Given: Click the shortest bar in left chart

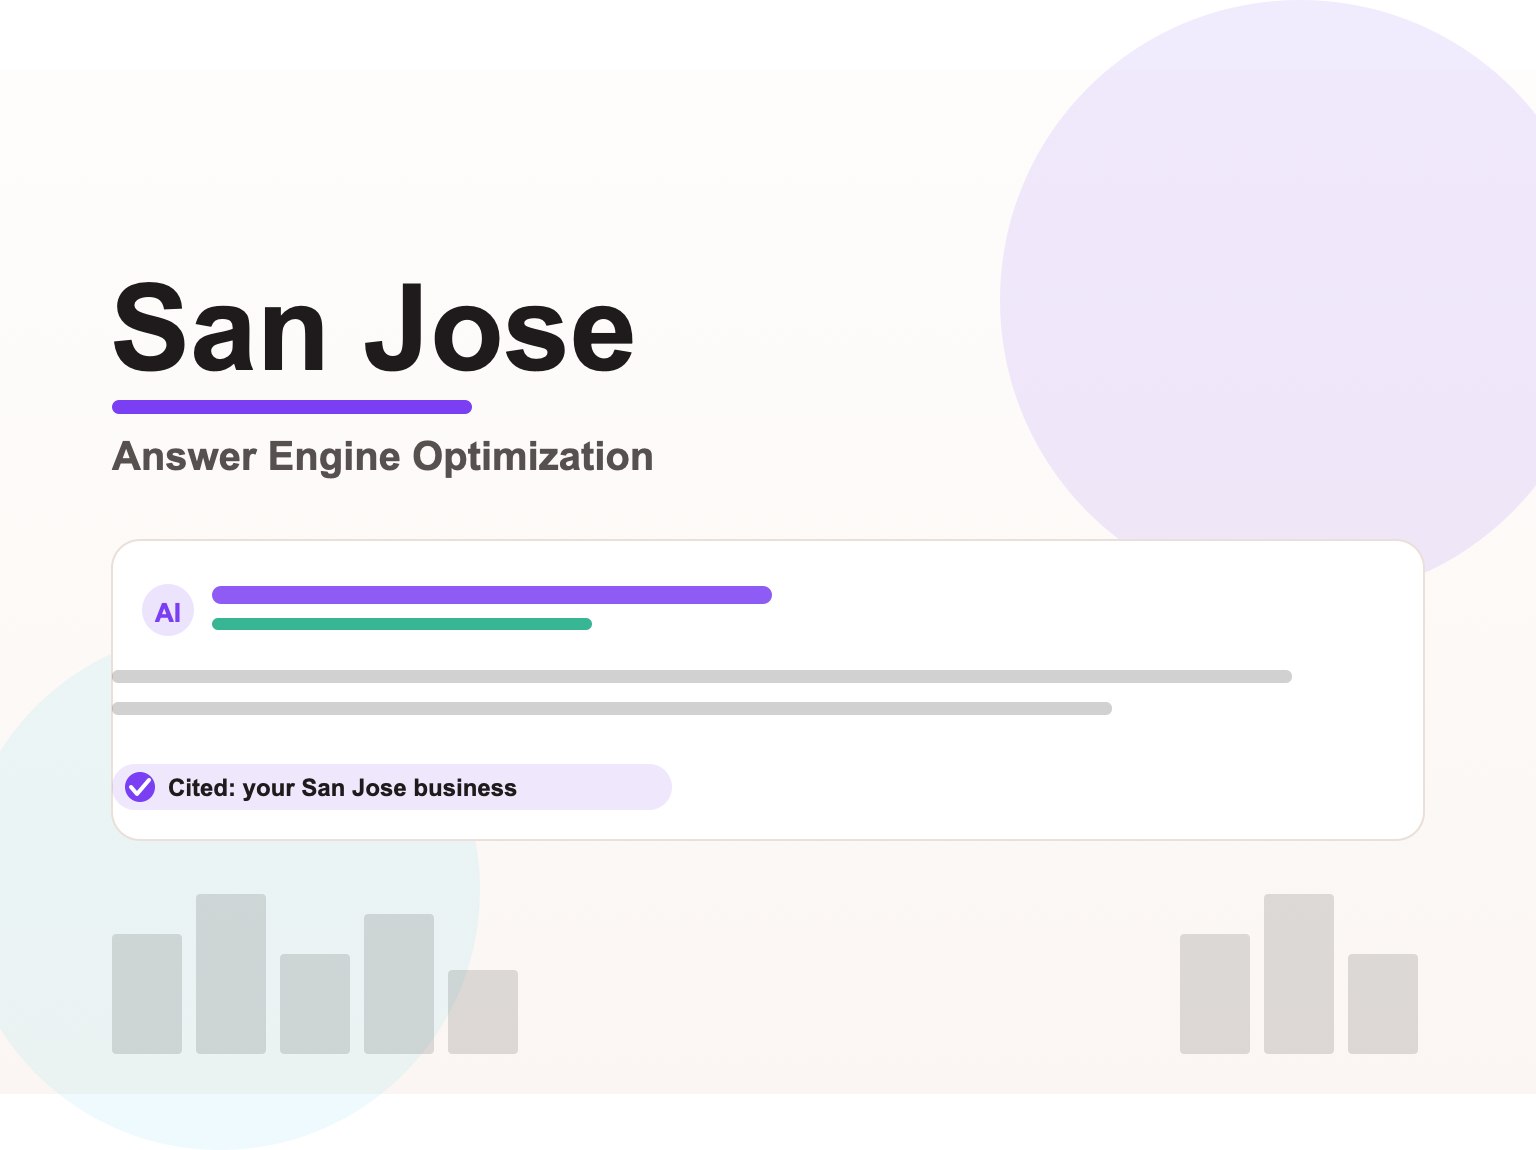Looking at the screenshot, I should (x=483, y=1012).
